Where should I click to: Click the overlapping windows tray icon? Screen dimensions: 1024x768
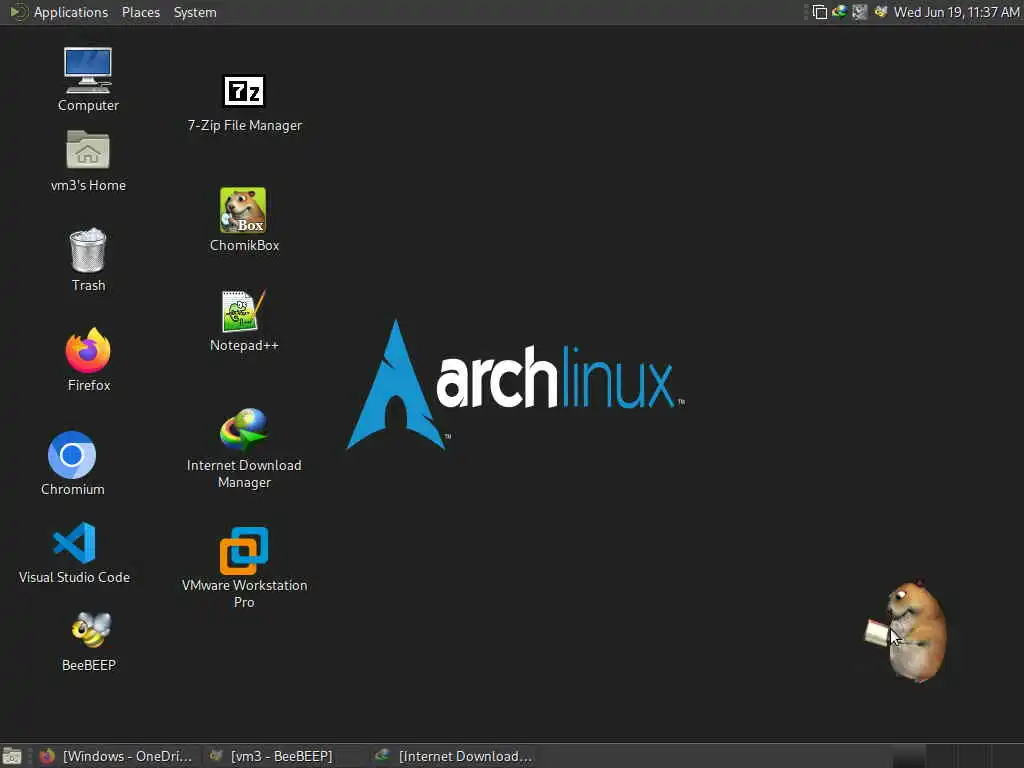pyautogui.click(x=819, y=12)
